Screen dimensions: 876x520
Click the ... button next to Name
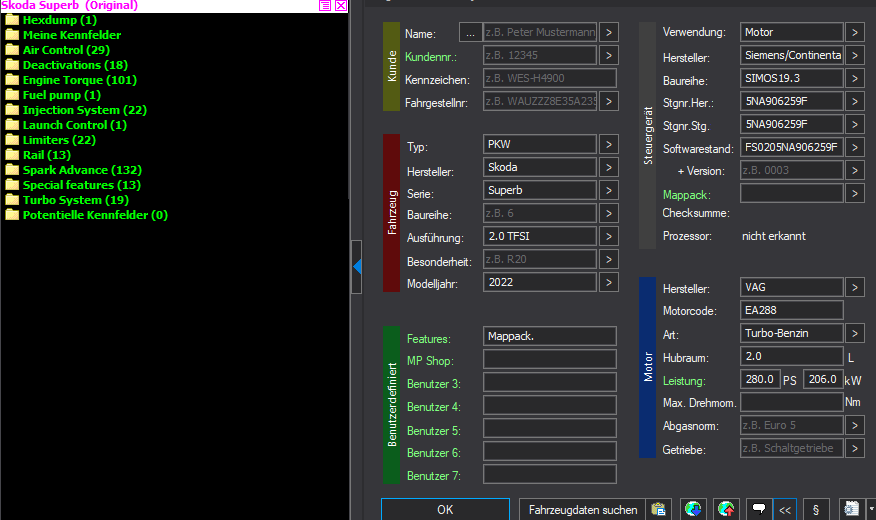click(x=470, y=33)
